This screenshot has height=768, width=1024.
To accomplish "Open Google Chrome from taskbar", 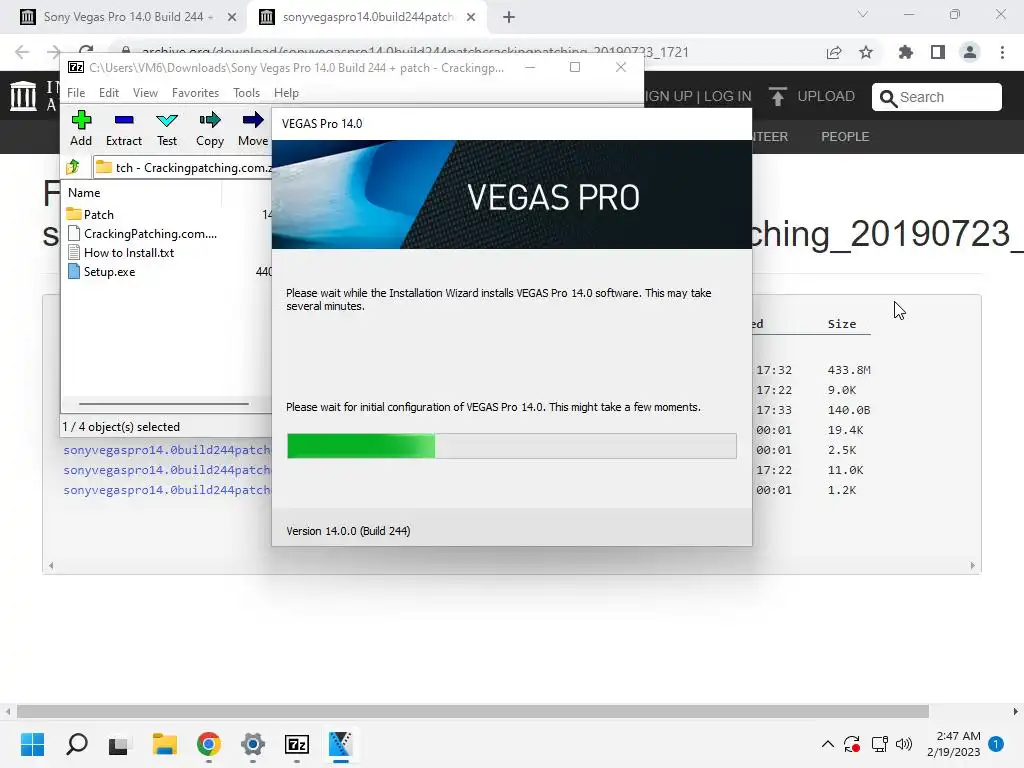I will click(x=209, y=744).
